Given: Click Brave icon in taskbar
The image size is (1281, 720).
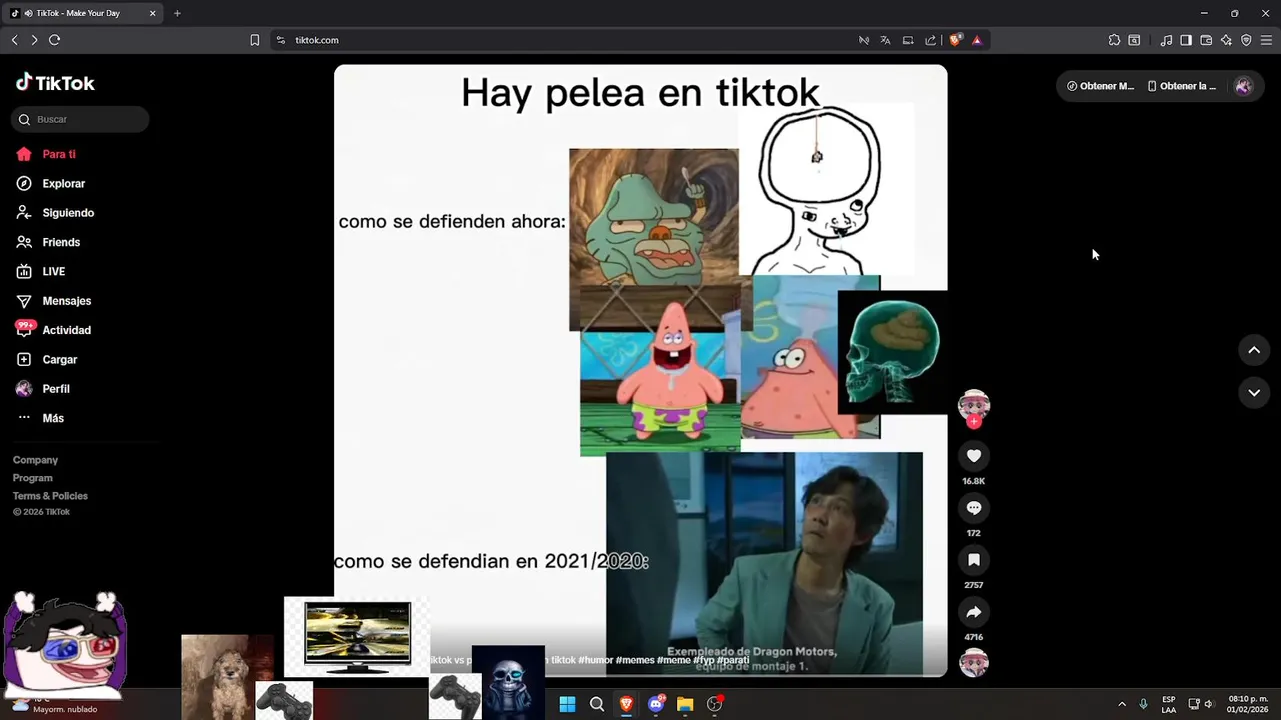Looking at the screenshot, I should (626, 704).
